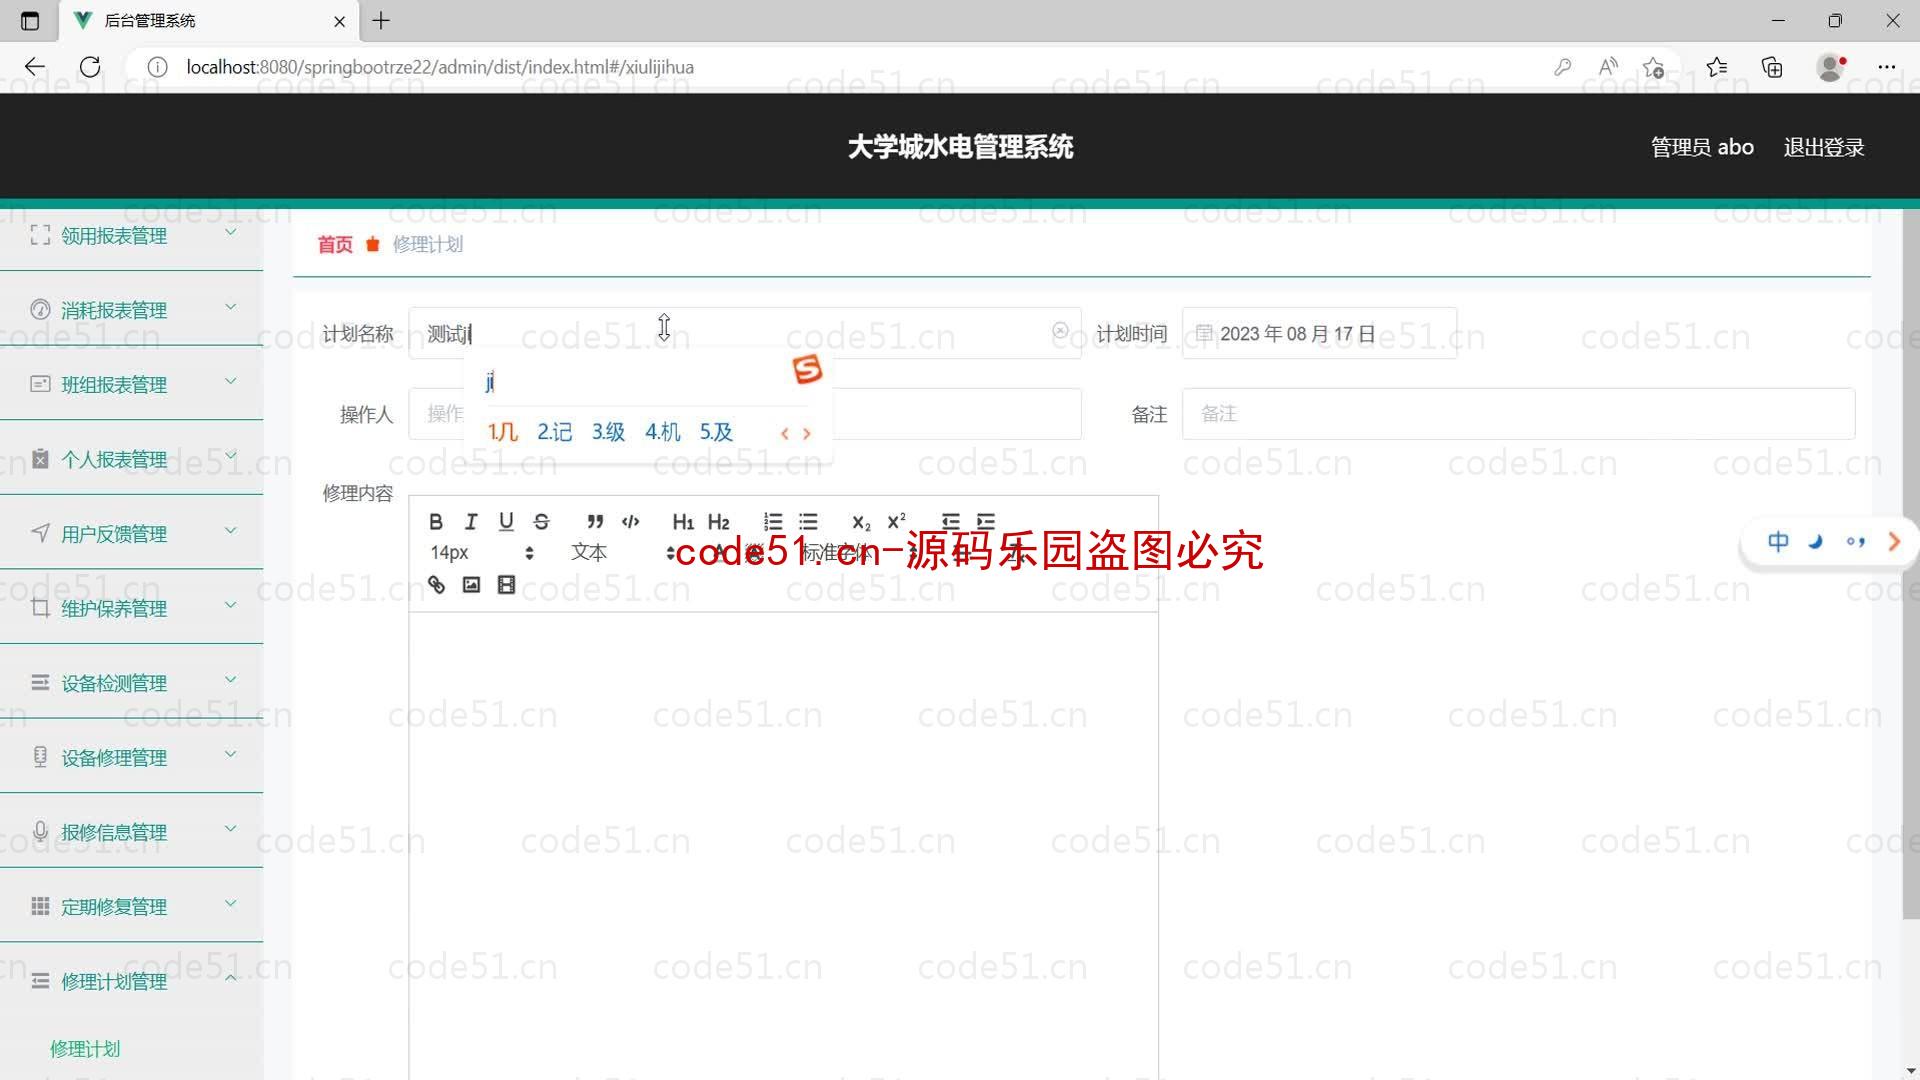Switch IME Chinese/English mode button
The width and height of the screenshot is (1920, 1080).
pos(1778,542)
